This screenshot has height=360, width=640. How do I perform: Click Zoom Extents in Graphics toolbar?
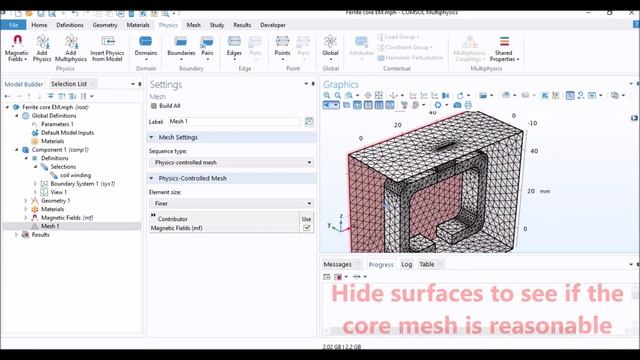pos(379,95)
